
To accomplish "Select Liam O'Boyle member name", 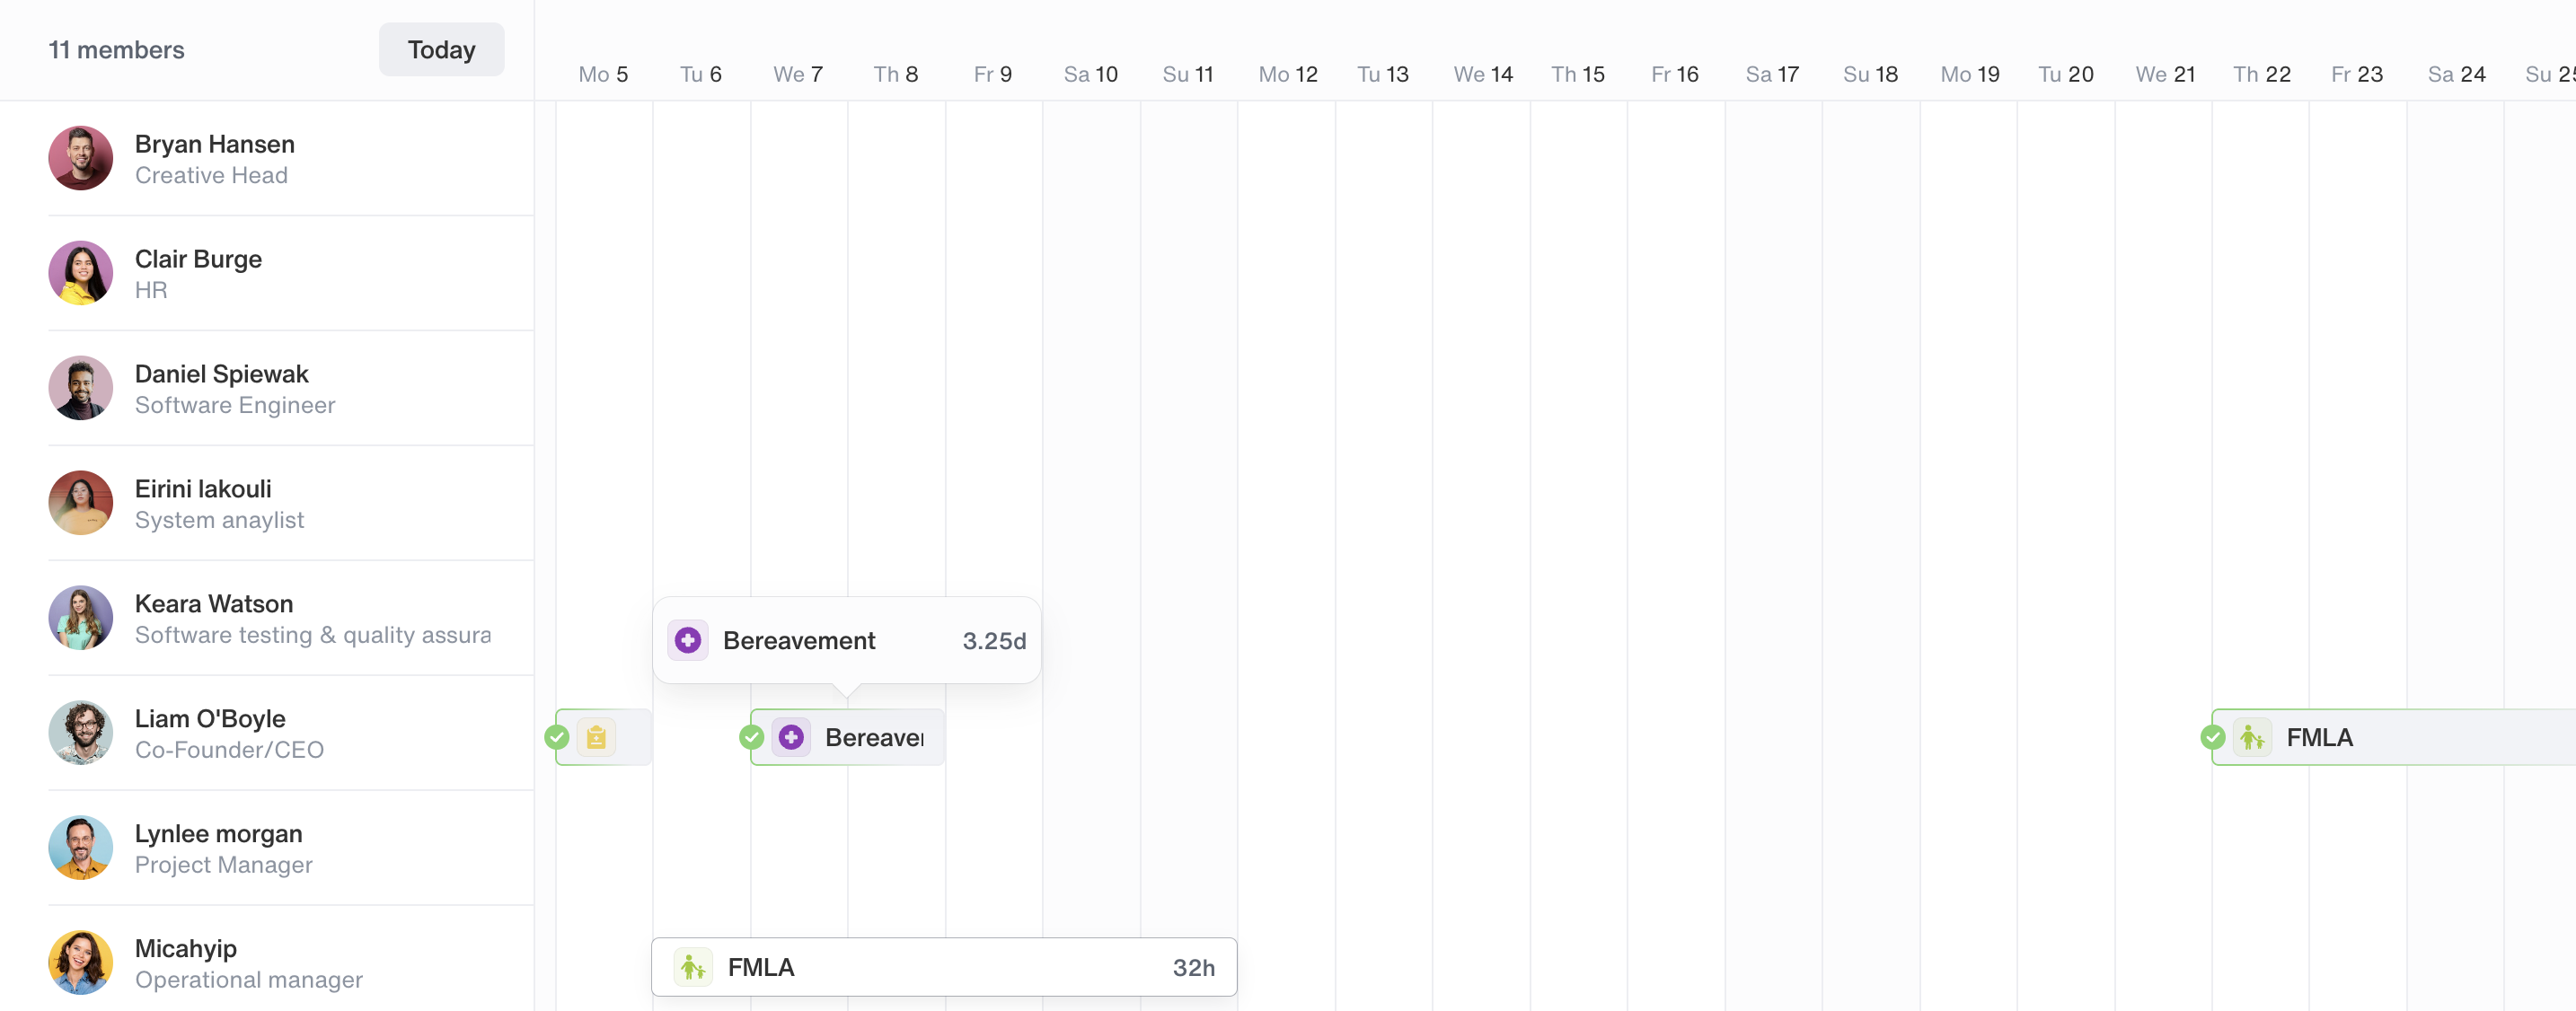I will click(210, 719).
